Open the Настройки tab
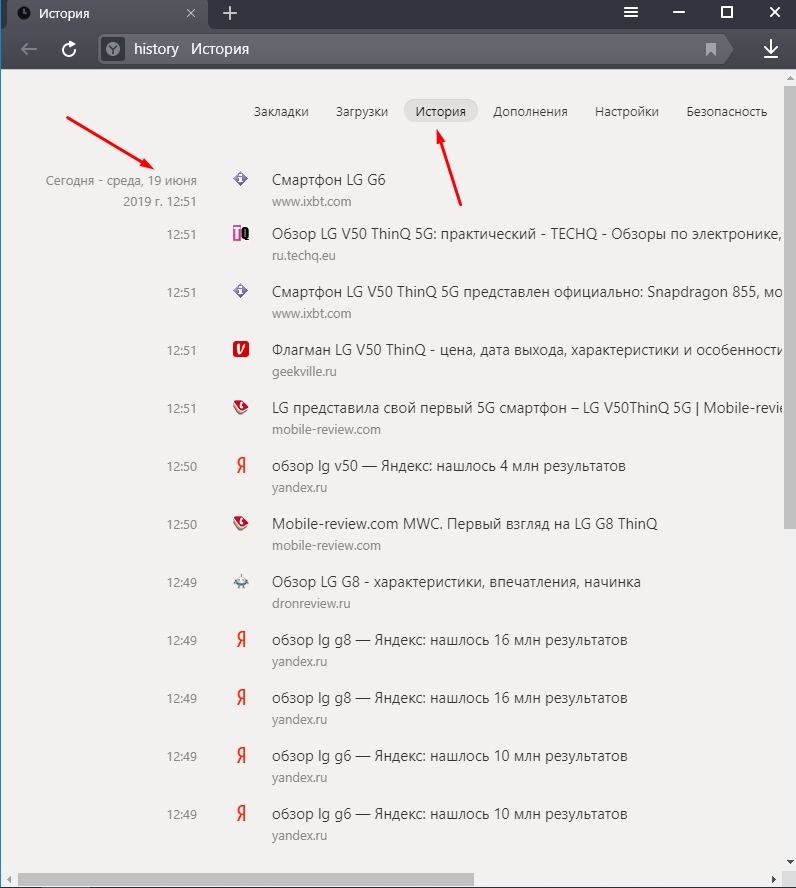Image resolution: width=796 pixels, height=888 pixels. click(627, 112)
